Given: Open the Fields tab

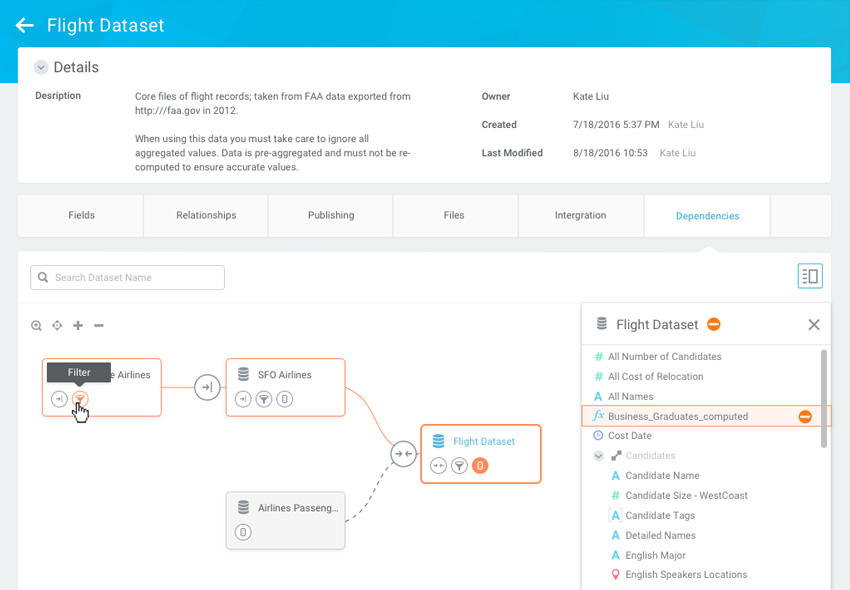Looking at the screenshot, I should point(81,215).
